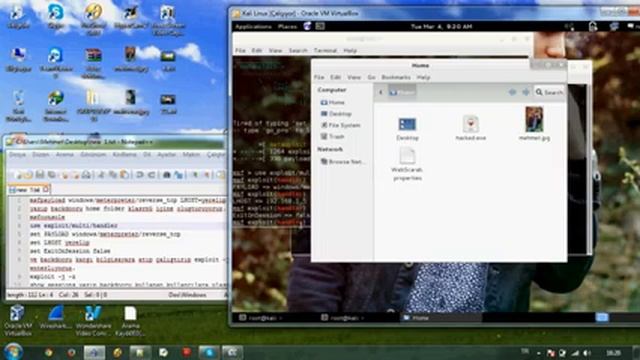Close the new 1.txt tab in Notepad++
This screenshot has width=640, height=360.
tap(46, 189)
